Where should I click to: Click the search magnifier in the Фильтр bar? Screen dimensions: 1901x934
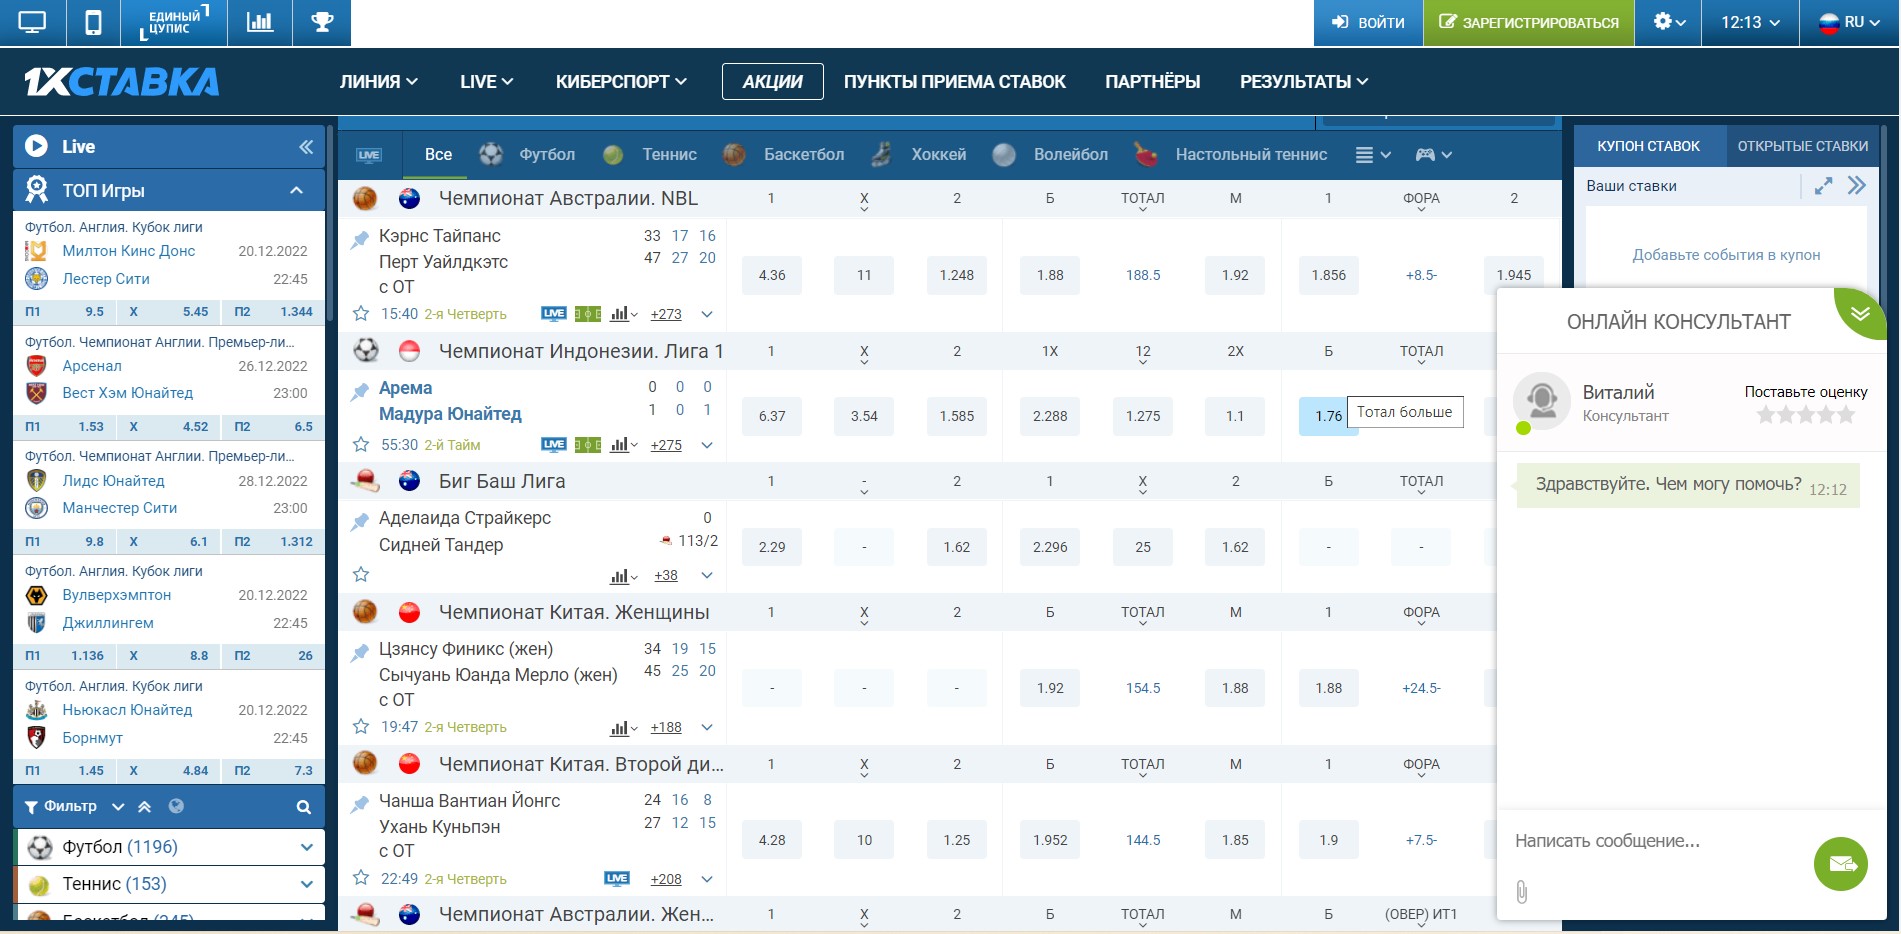304,807
